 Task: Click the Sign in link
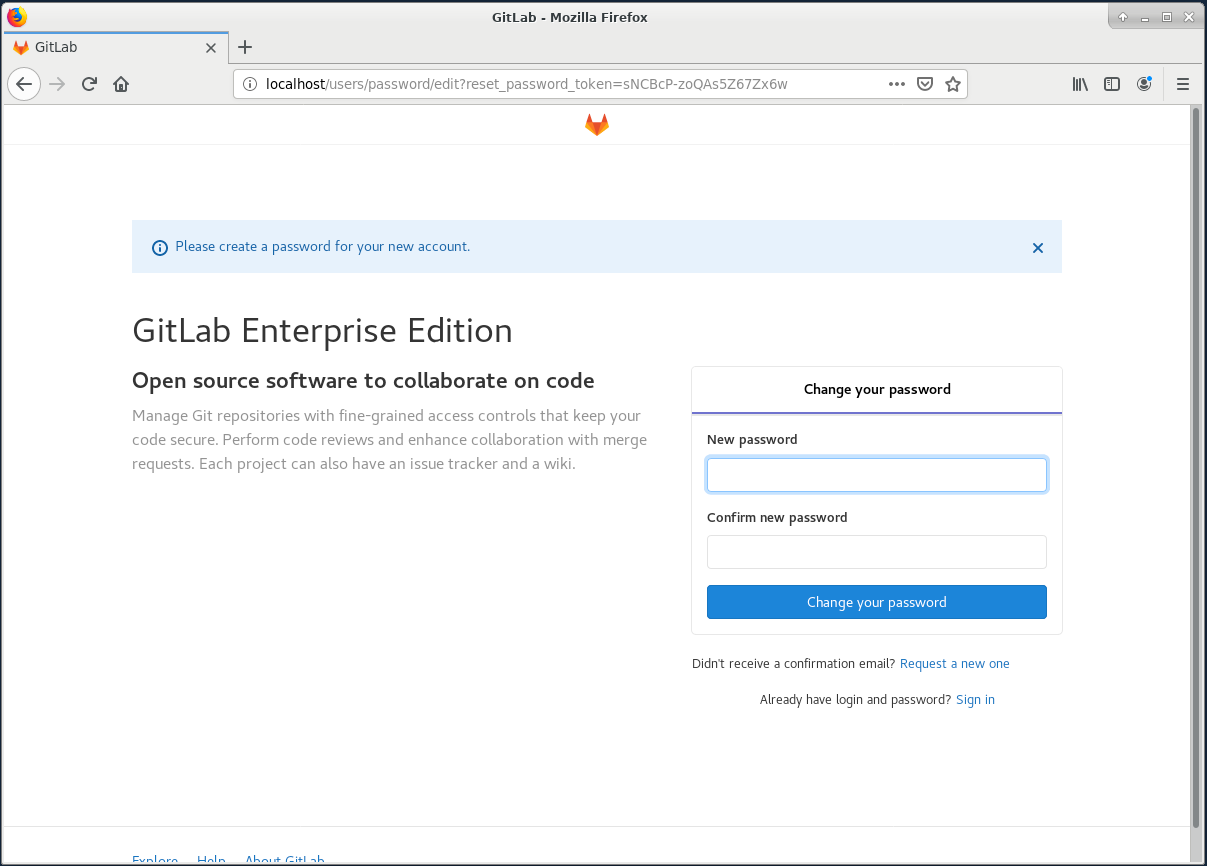click(x=975, y=699)
